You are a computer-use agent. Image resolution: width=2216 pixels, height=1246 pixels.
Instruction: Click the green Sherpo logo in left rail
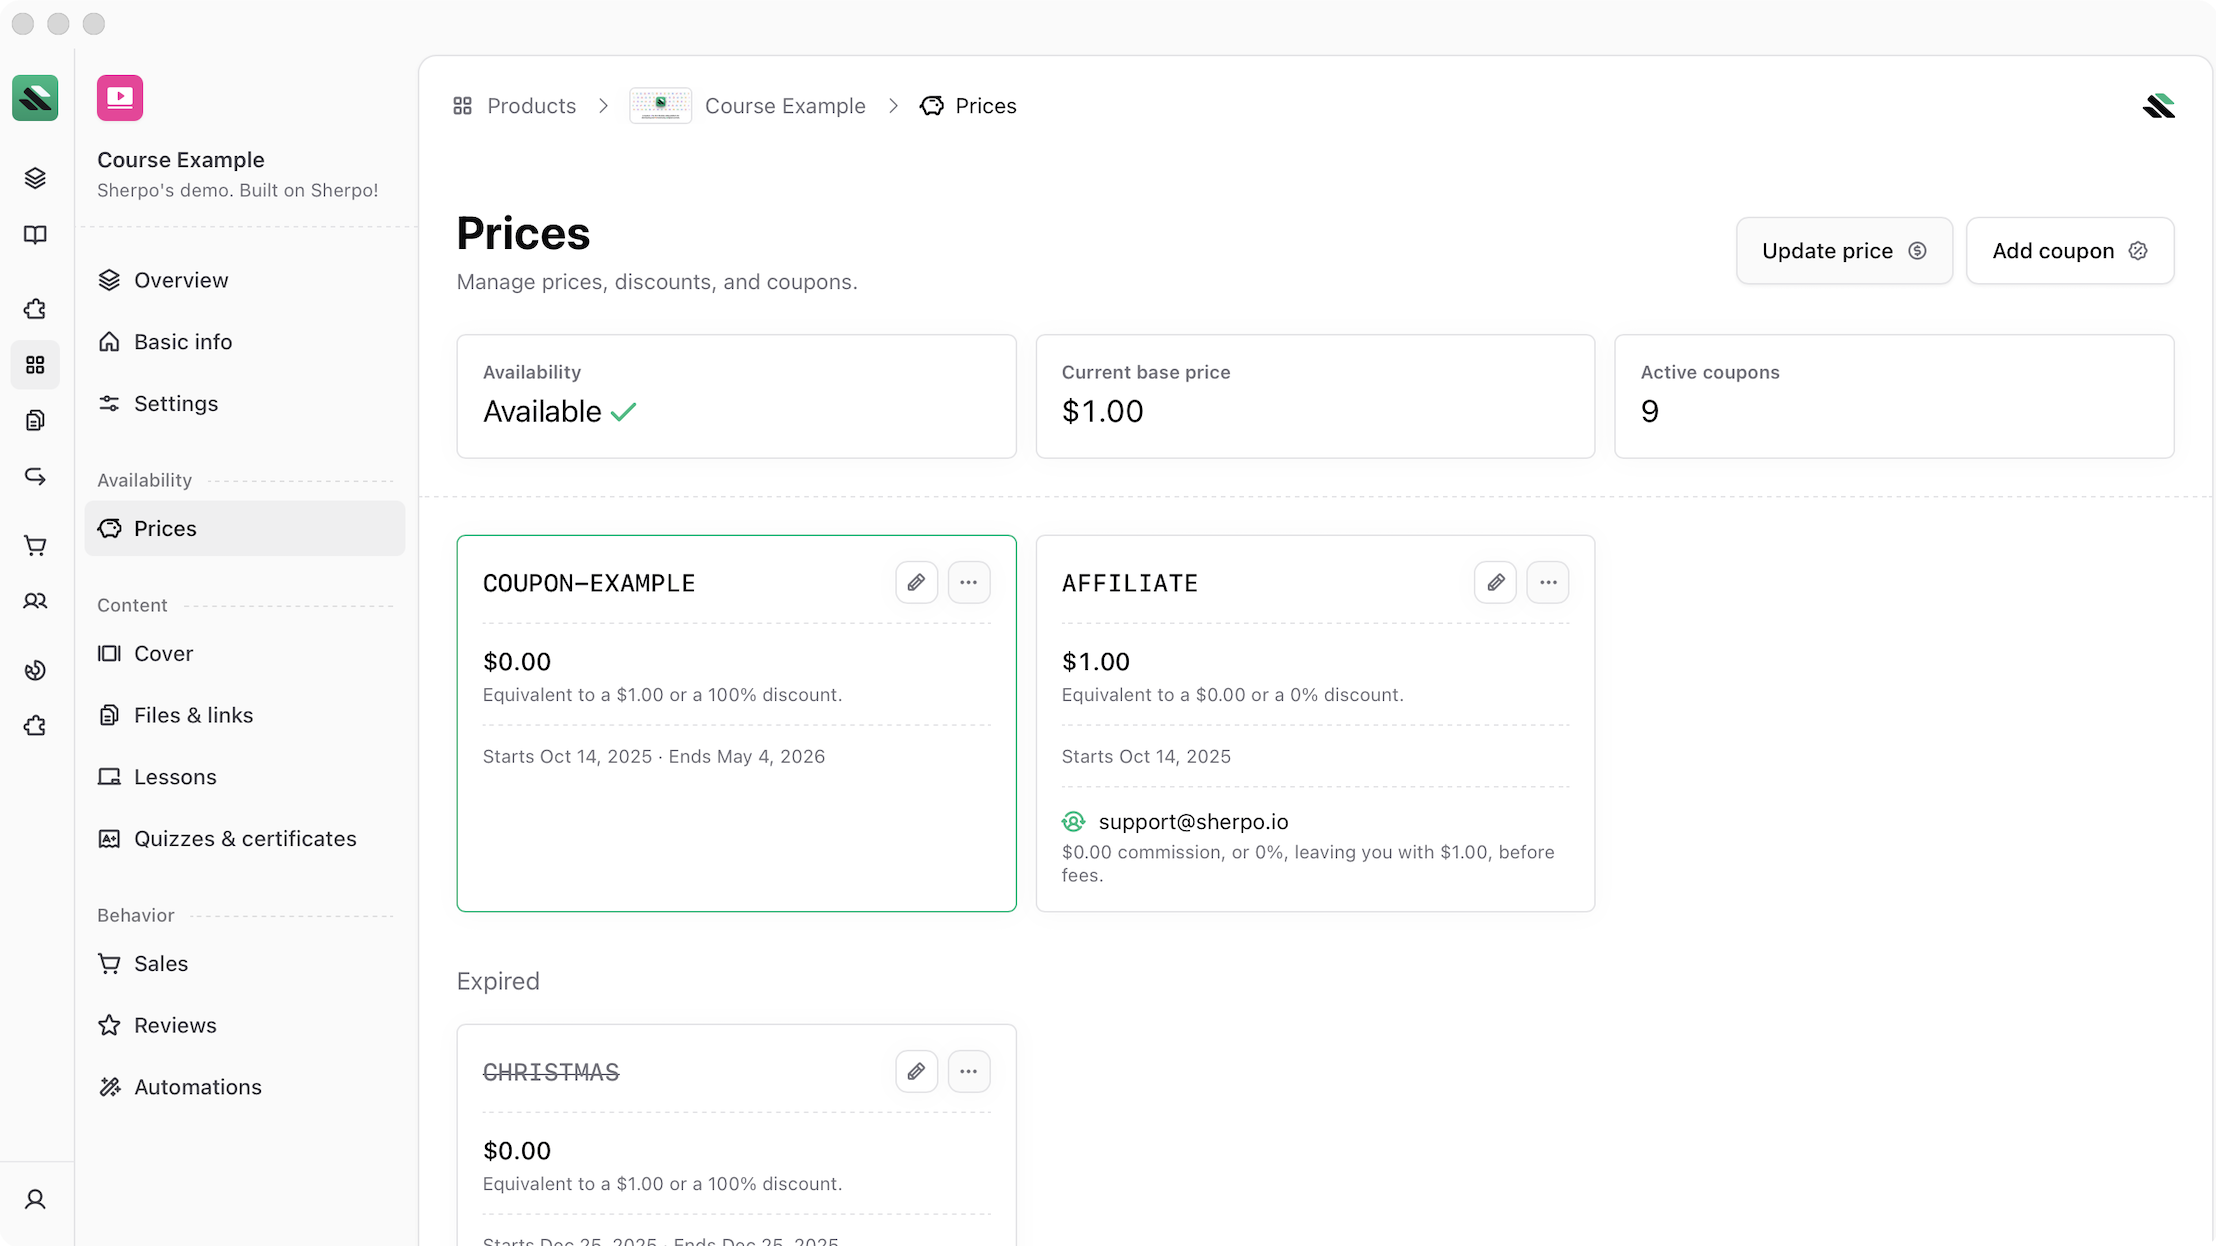pyautogui.click(x=35, y=98)
